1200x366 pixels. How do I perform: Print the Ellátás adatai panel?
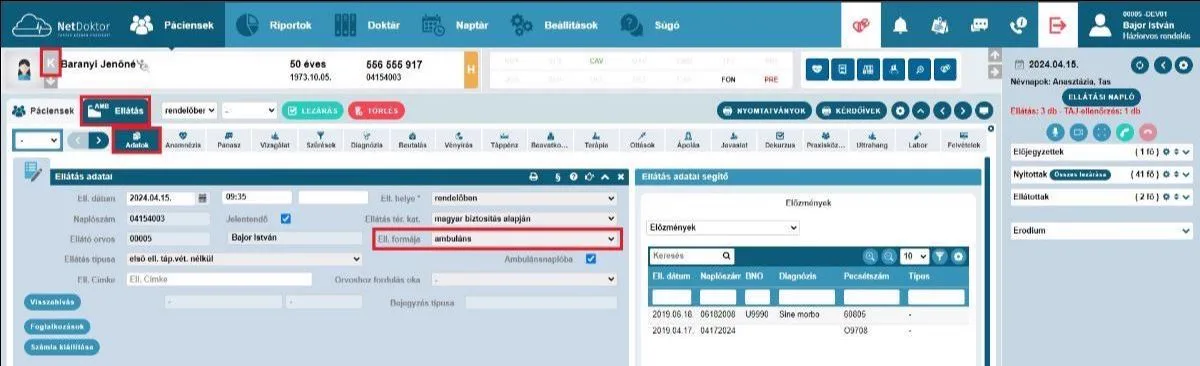click(534, 177)
